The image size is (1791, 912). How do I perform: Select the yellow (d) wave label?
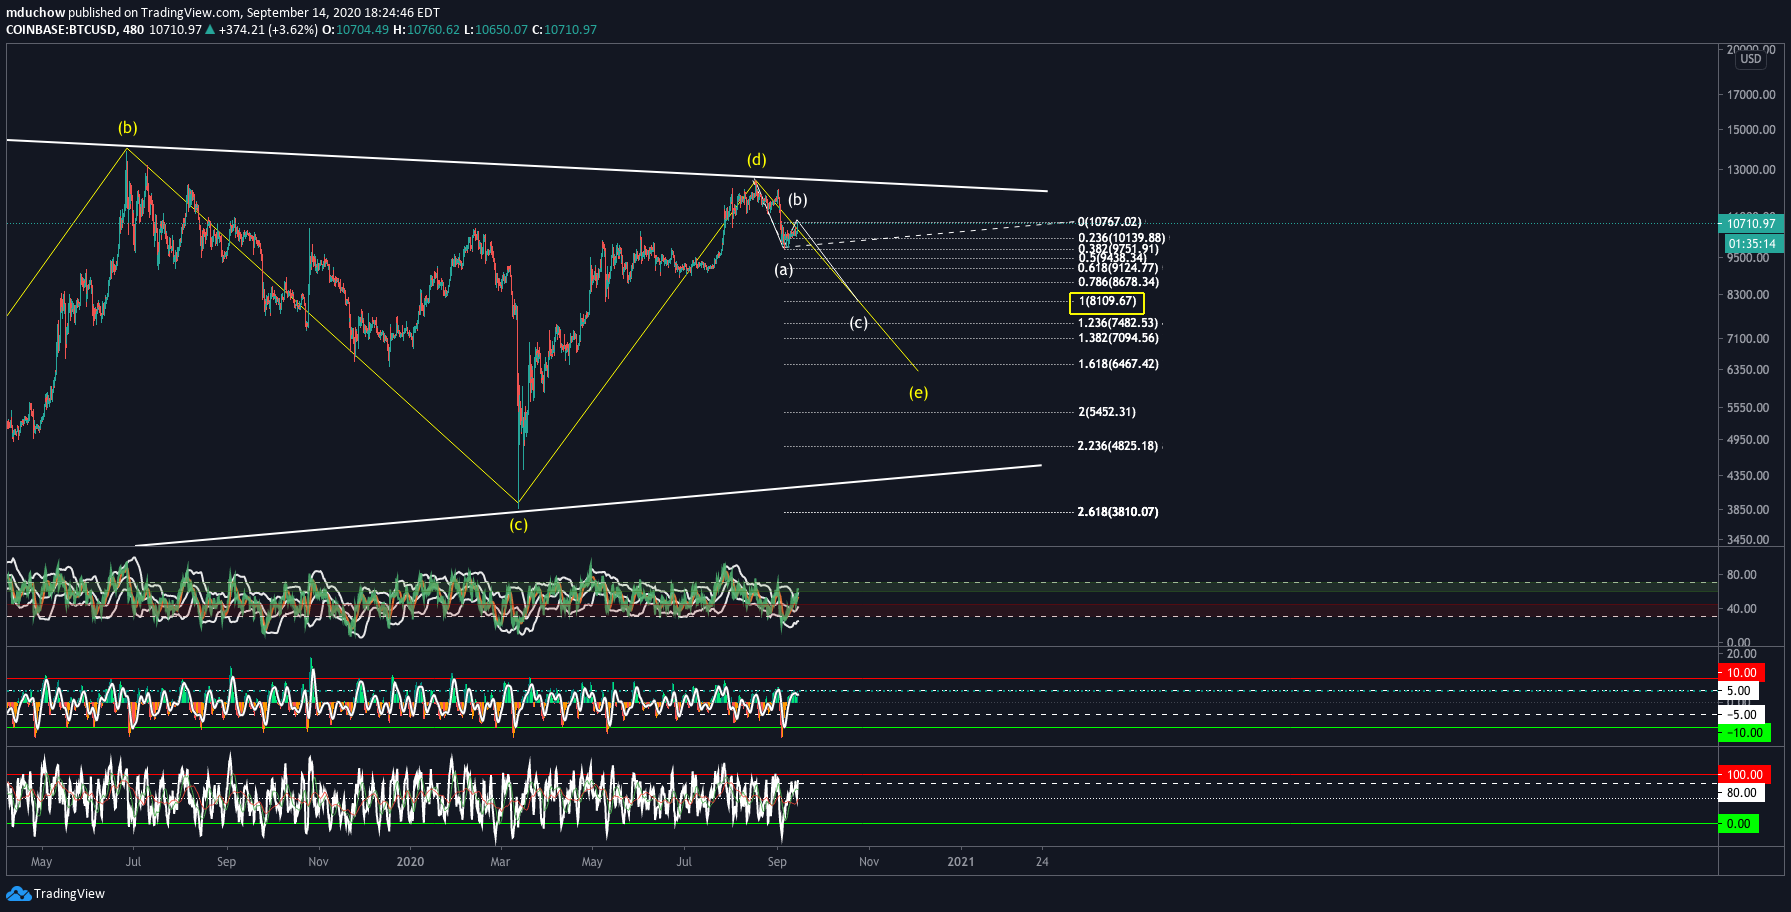pos(757,160)
